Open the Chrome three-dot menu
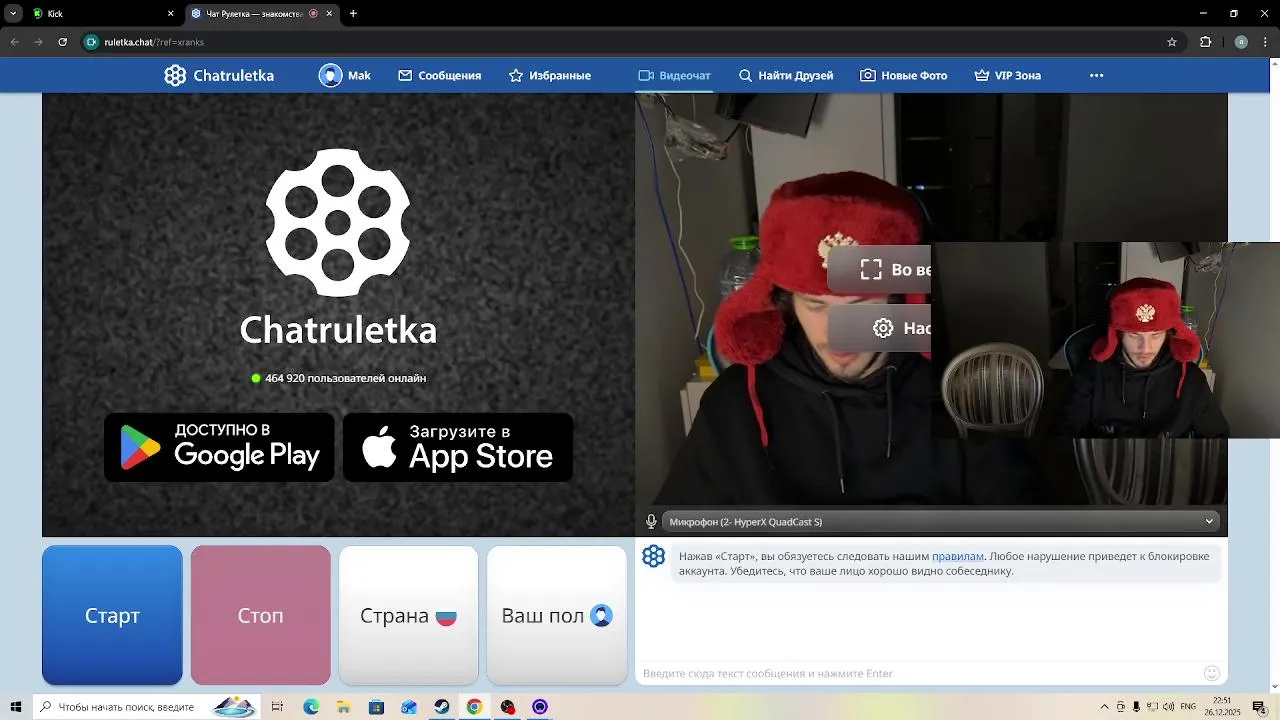 click(x=1265, y=42)
